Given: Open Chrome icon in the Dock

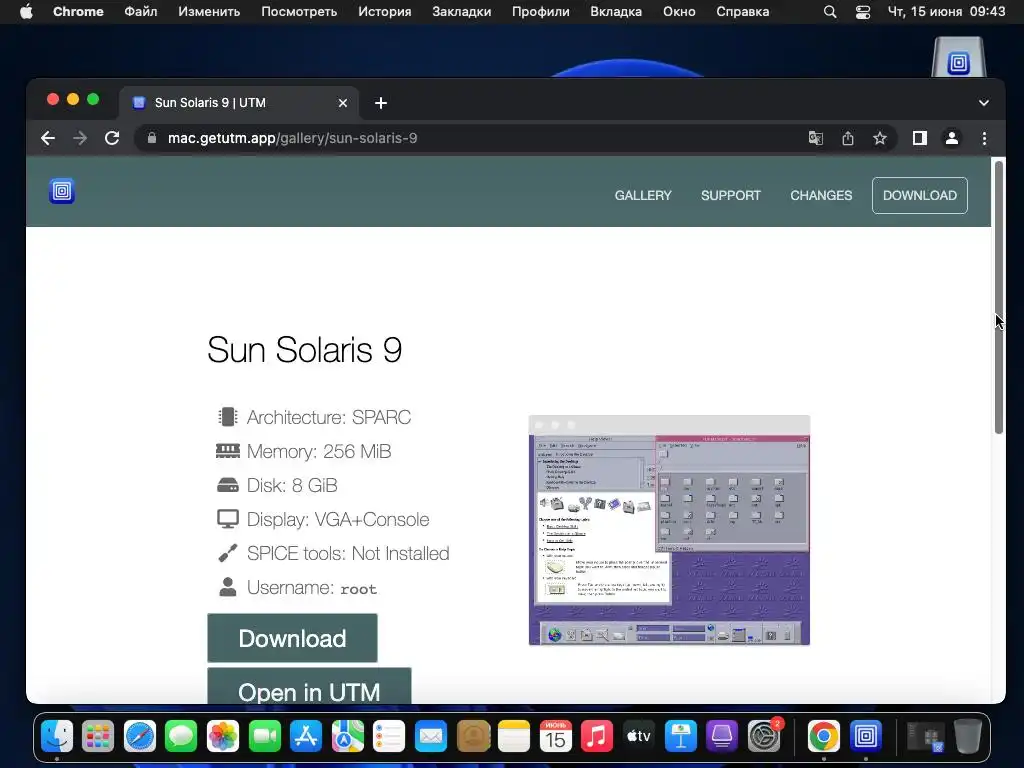Looking at the screenshot, I should [824, 737].
